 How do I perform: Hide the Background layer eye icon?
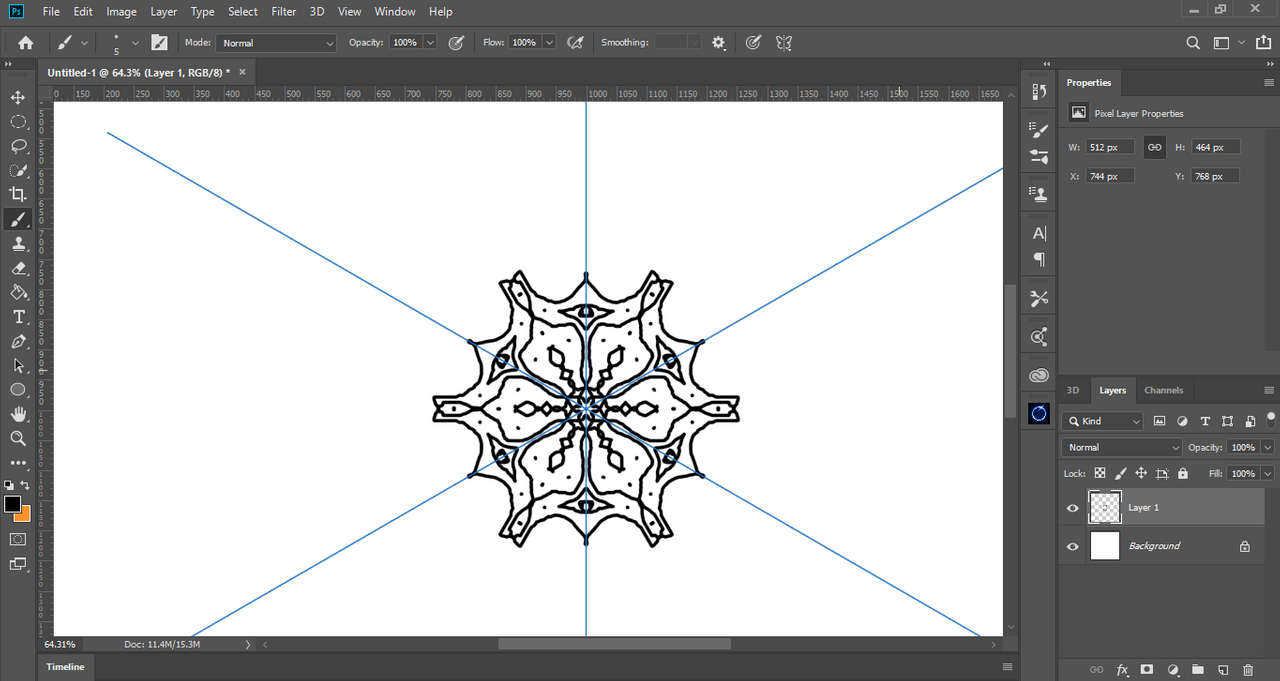[1073, 546]
